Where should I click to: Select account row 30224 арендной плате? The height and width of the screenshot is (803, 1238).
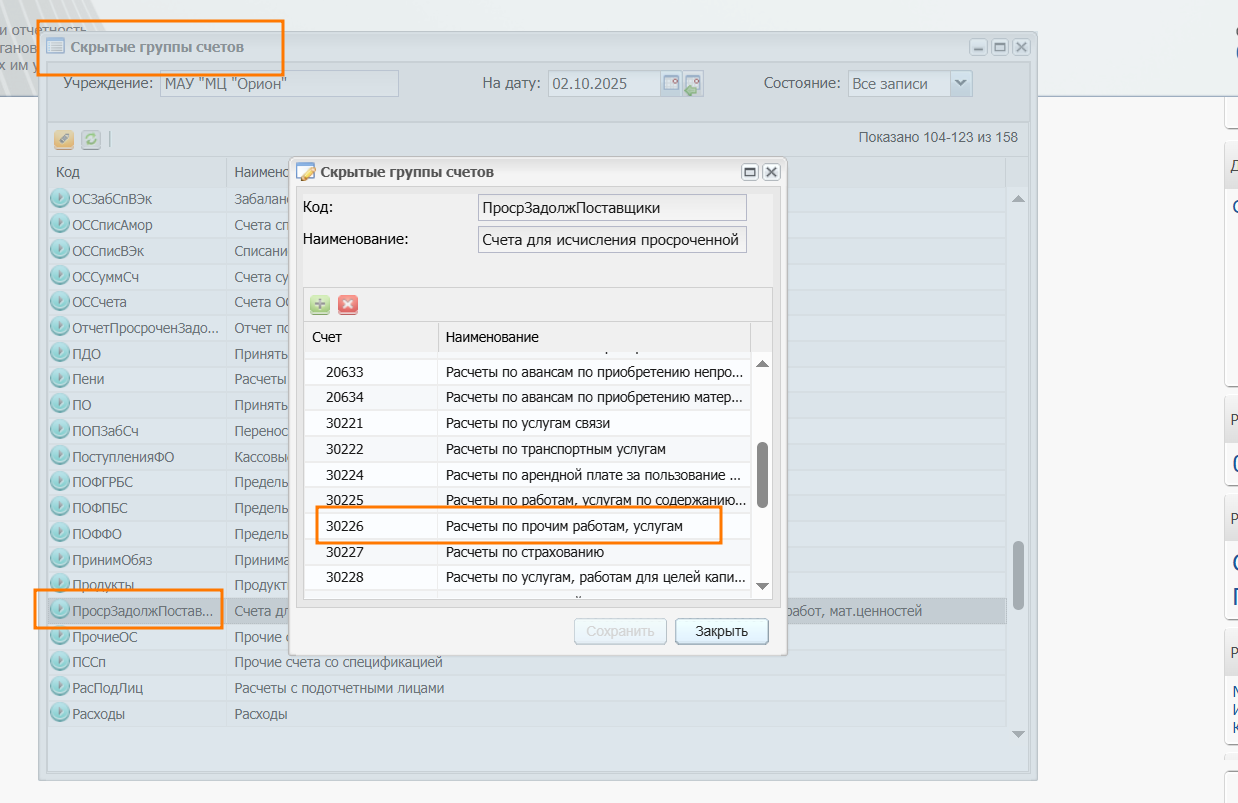point(527,475)
